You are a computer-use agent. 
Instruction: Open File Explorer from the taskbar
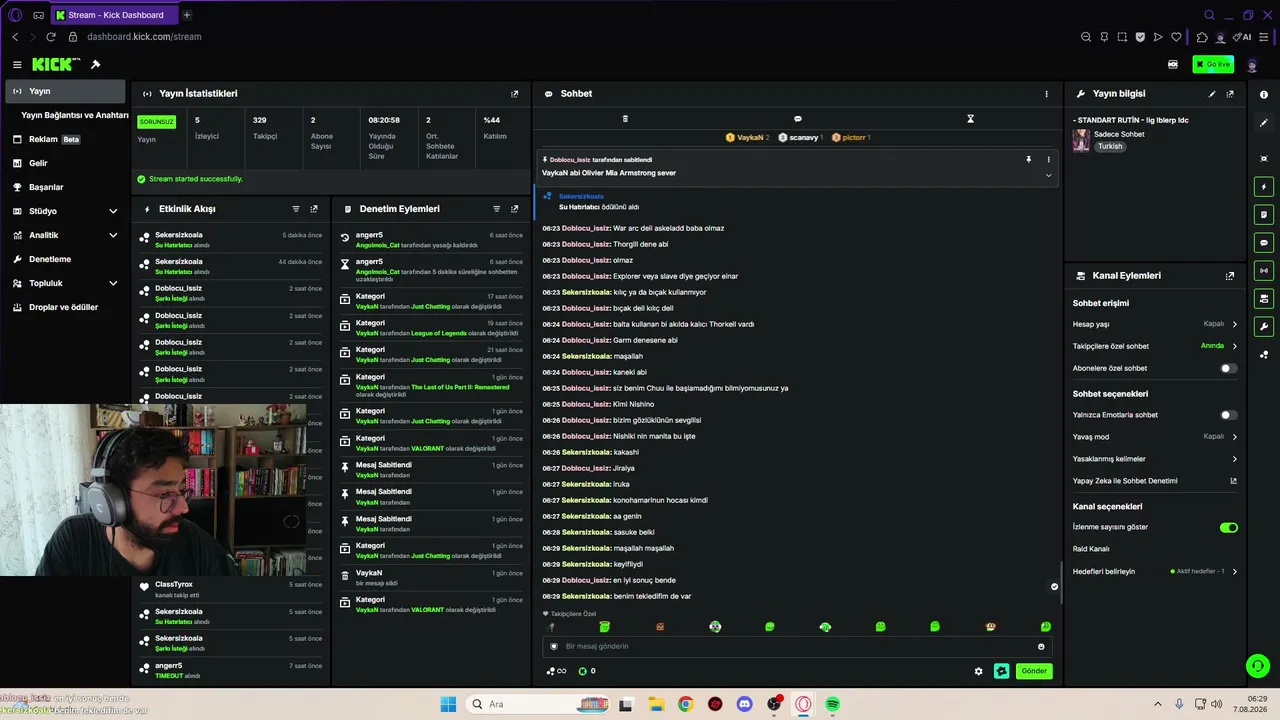(x=656, y=704)
